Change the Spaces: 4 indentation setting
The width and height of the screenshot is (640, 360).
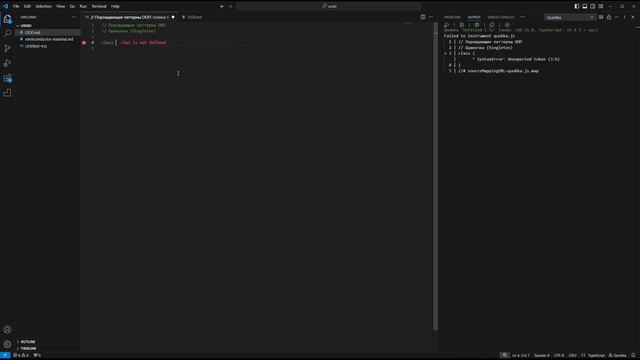(542, 356)
